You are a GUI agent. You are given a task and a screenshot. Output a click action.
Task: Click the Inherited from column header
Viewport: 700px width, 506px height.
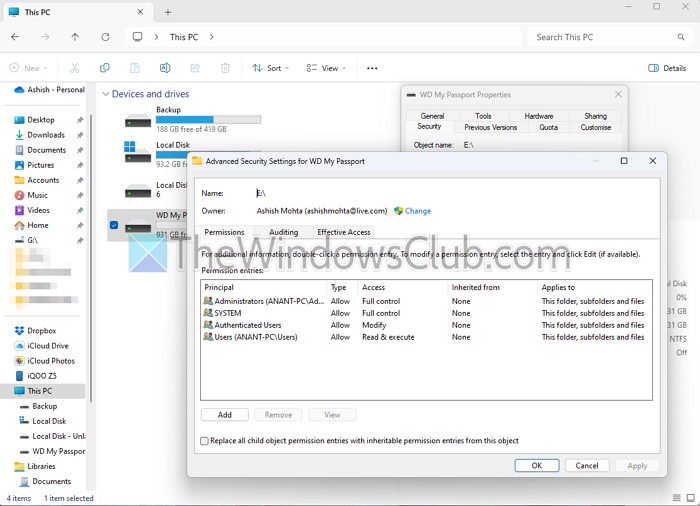492,288
